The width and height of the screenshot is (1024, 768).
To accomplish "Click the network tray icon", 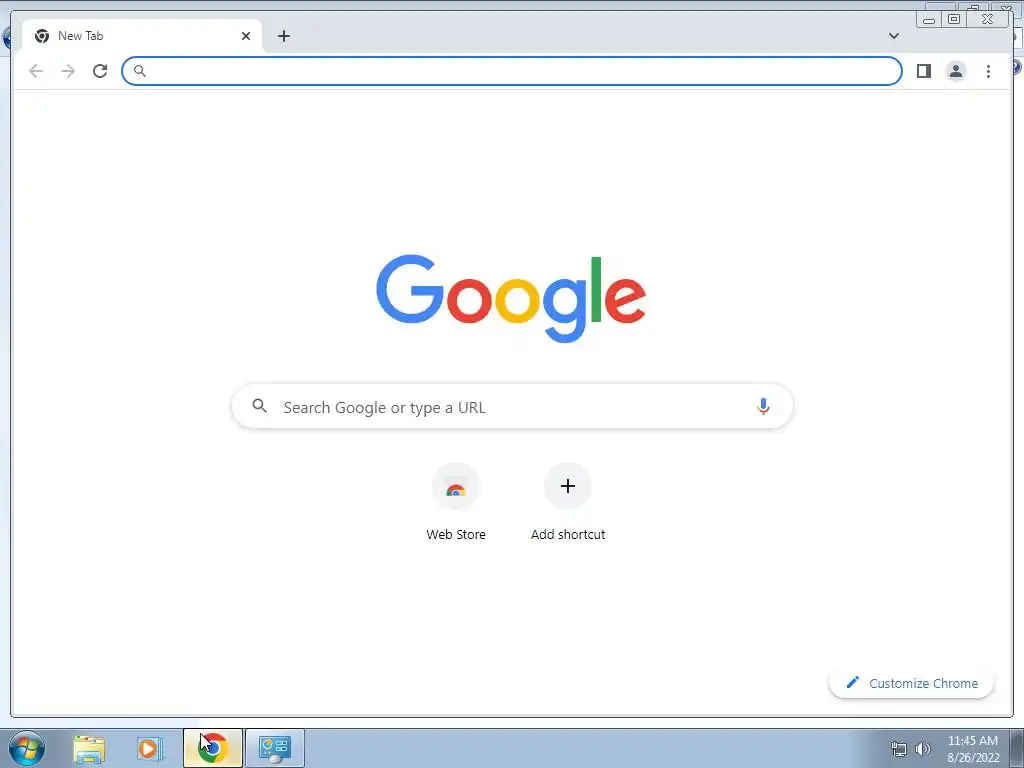I will [x=899, y=749].
